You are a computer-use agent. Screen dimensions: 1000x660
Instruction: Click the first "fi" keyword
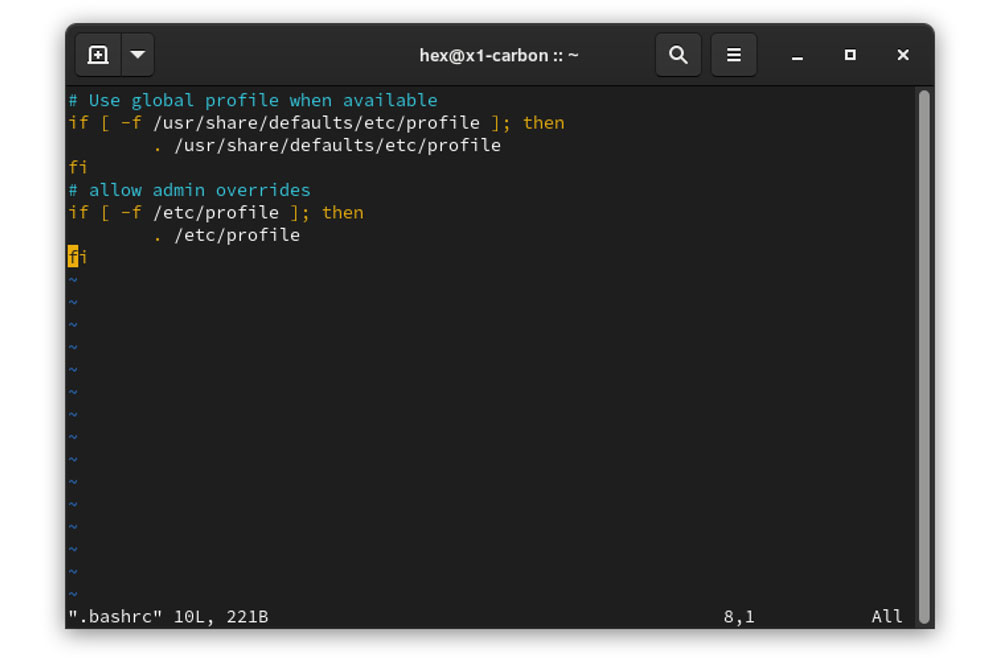coord(78,167)
